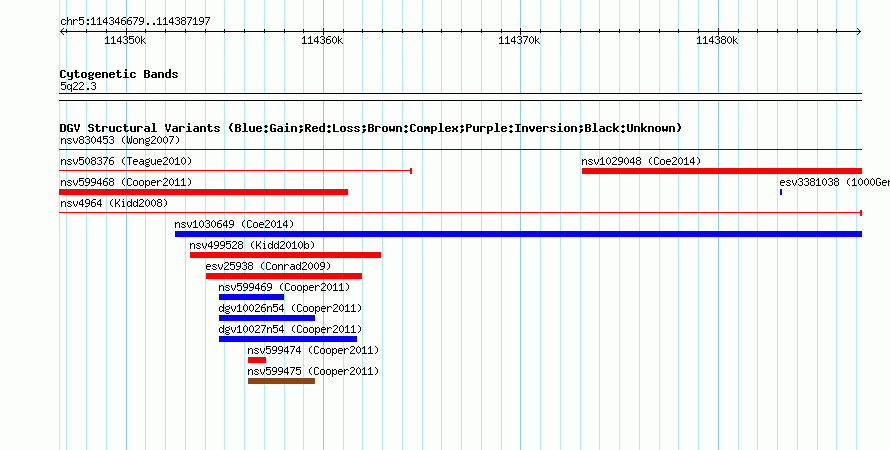Open the nsv1029048 (Coe2014) label
The width and height of the screenshot is (890, 450).
click(641, 161)
